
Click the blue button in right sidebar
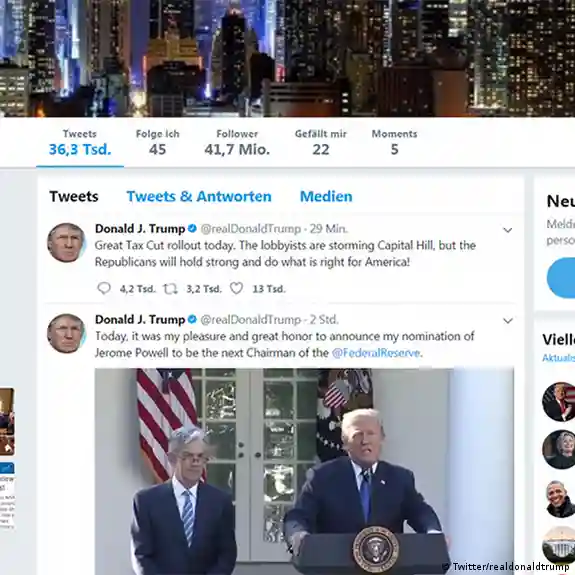561,278
